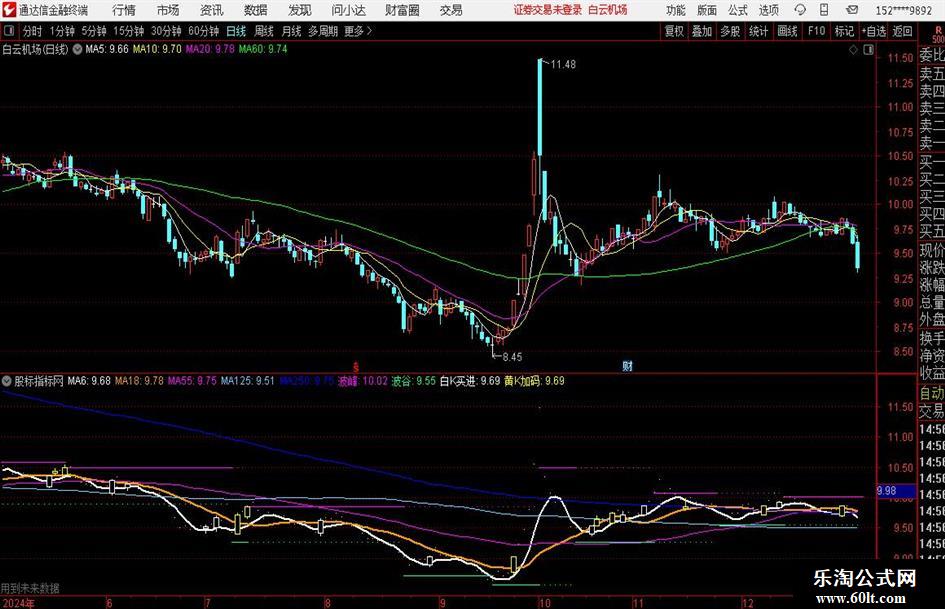Click the 证券交易未登录 login link
The height and width of the screenshot is (609, 945).
pyautogui.click(x=548, y=10)
